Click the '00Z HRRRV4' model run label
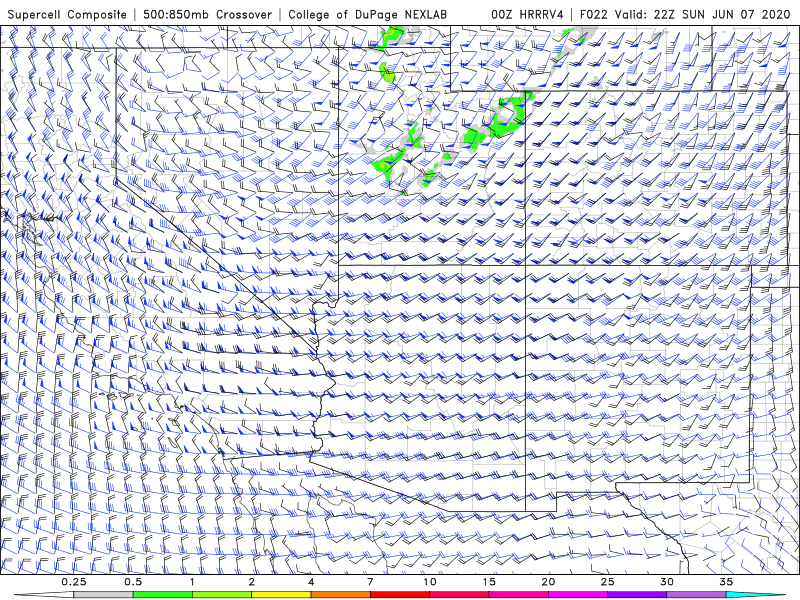 (527, 15)
